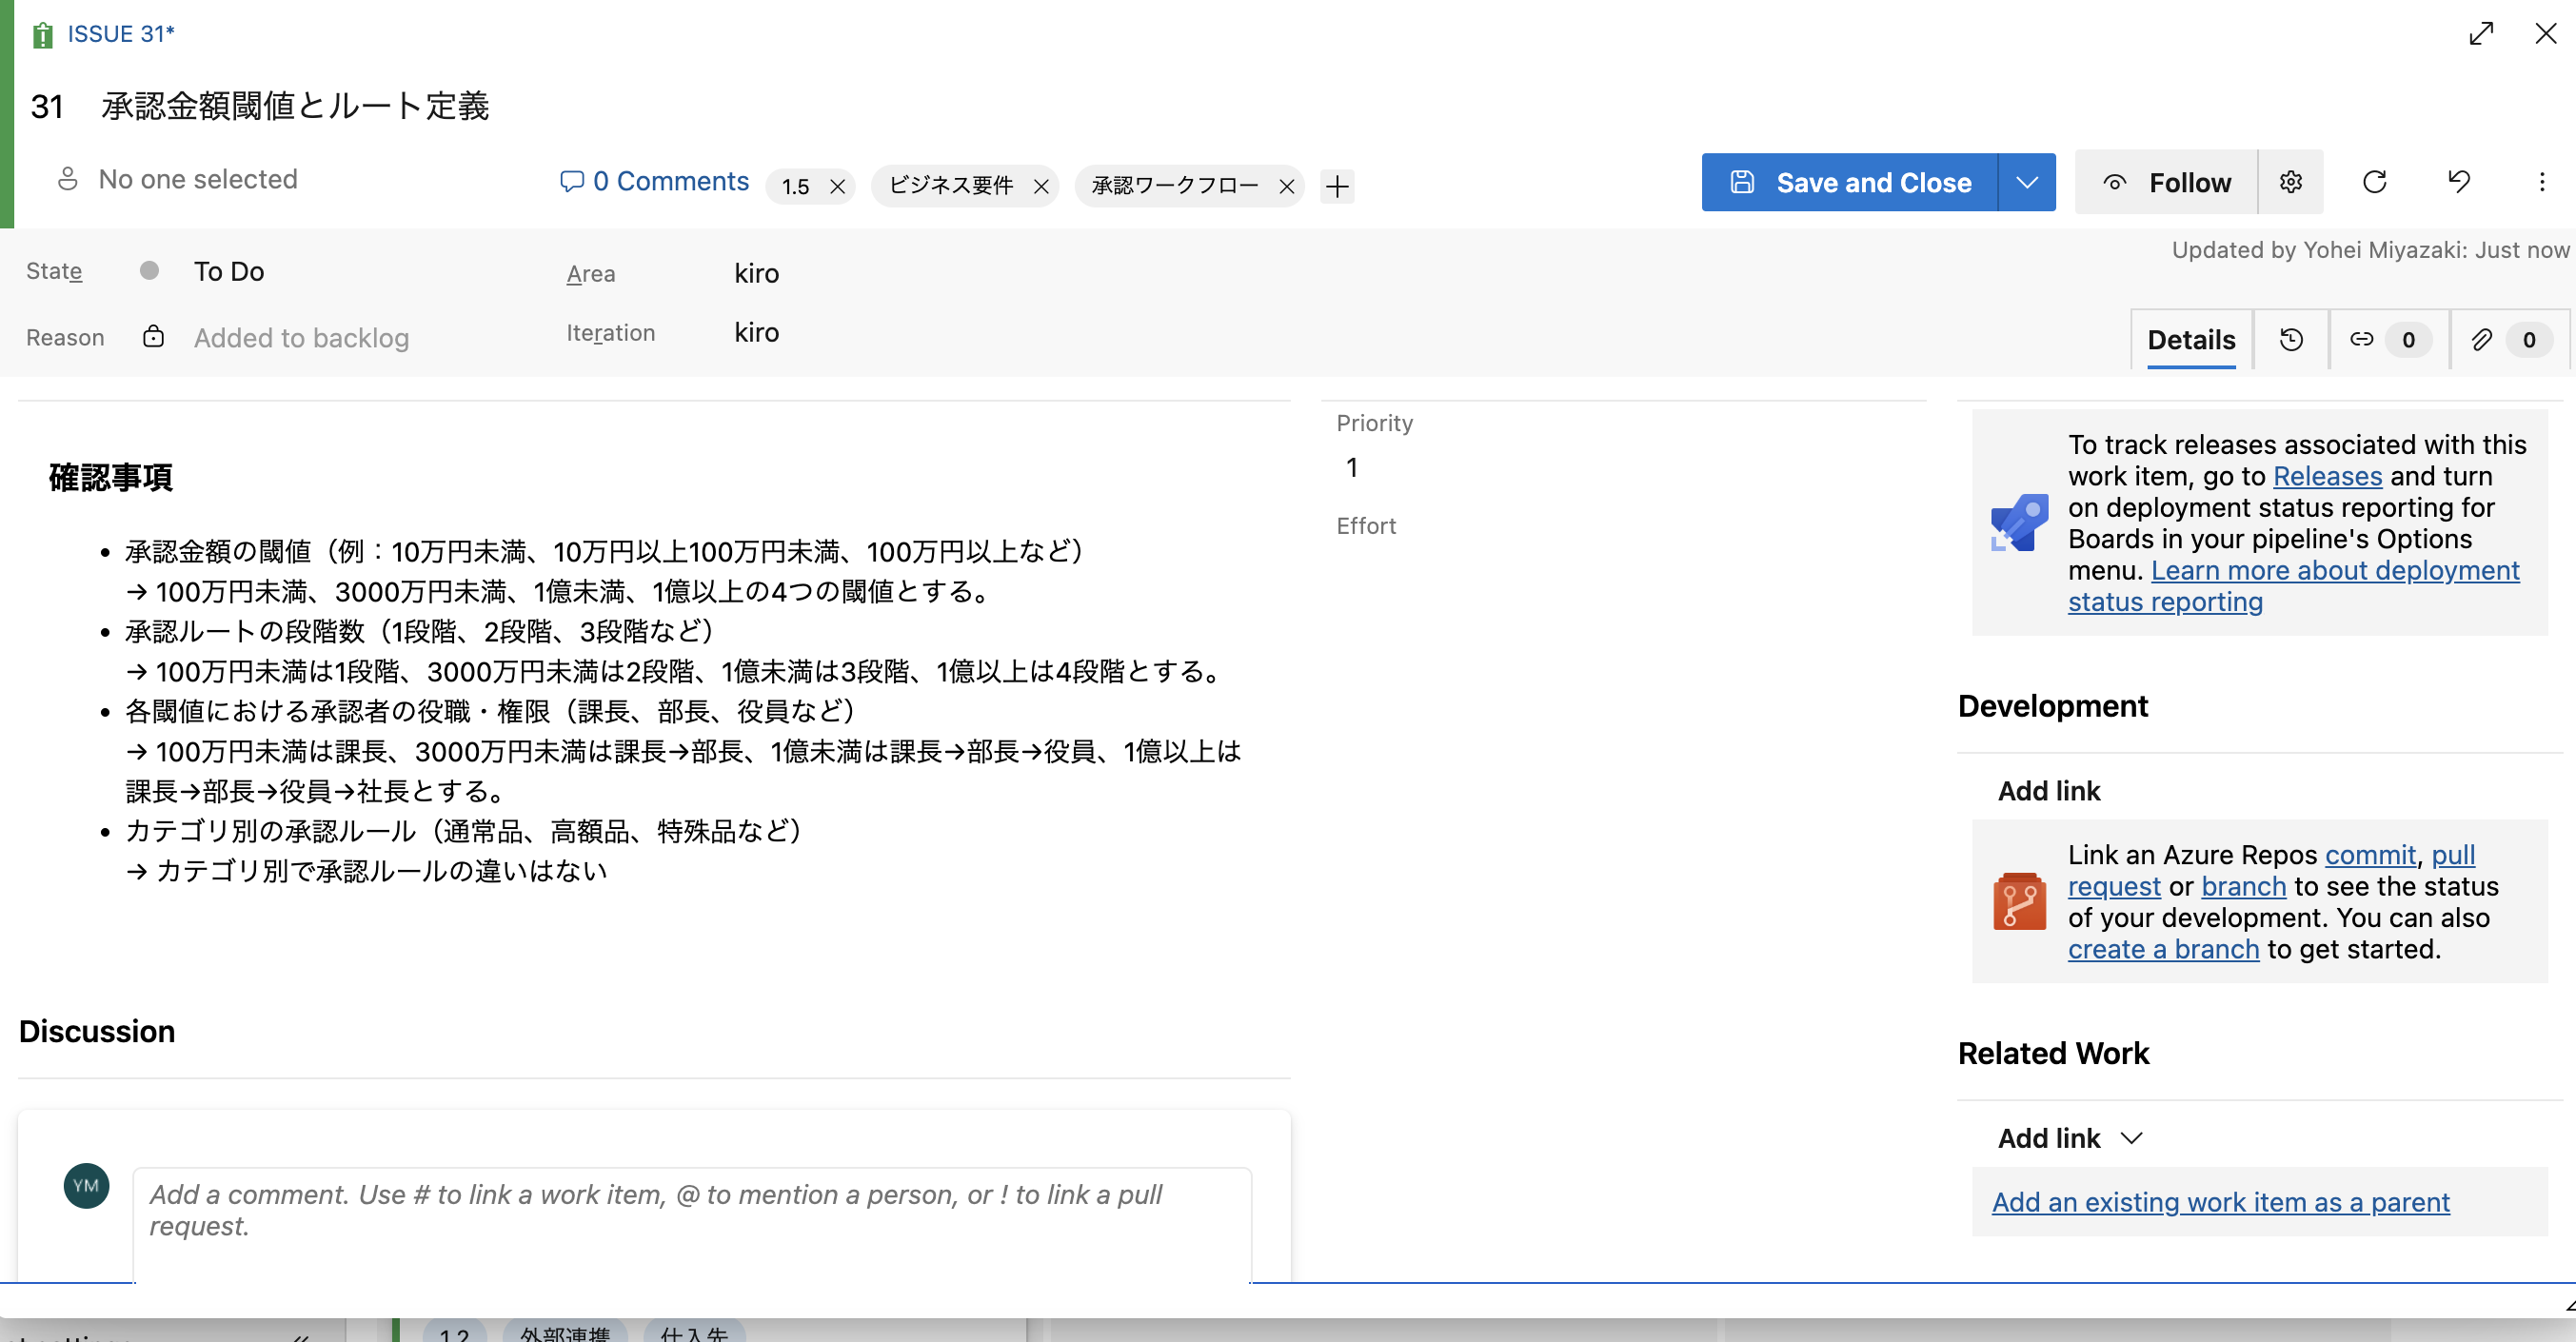
Task: Remove the 1.5 tag
Action: tap(838, 187)
